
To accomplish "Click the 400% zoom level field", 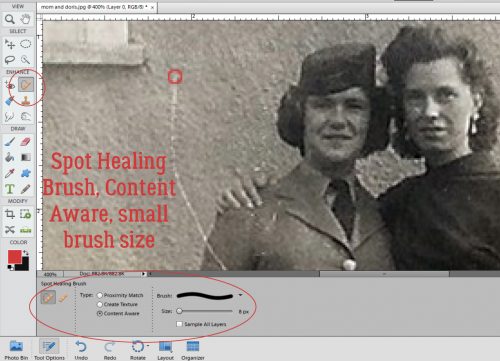I will 50,274.
